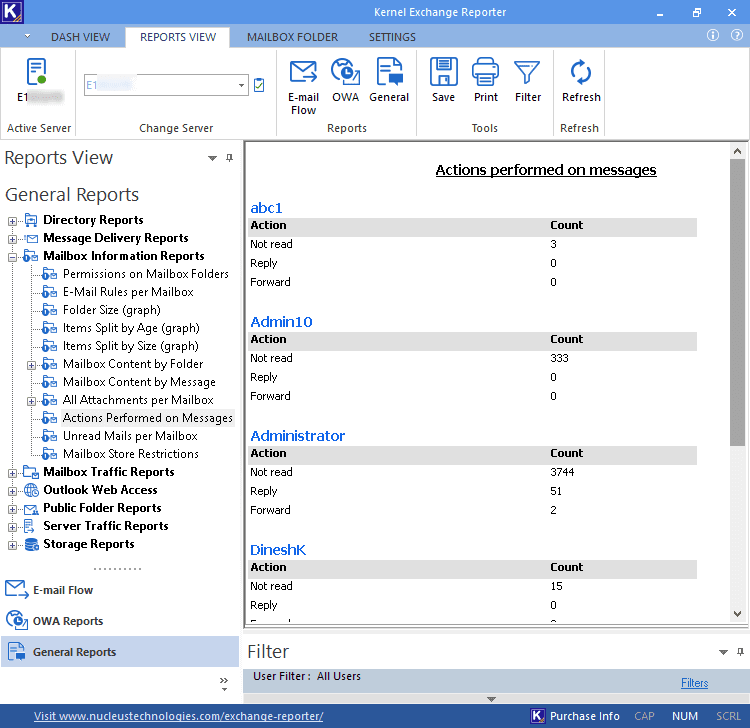This screenshot has height=728, width=750.
Task: Open Reports View panel options arrow
Action: tap(212, 158)
